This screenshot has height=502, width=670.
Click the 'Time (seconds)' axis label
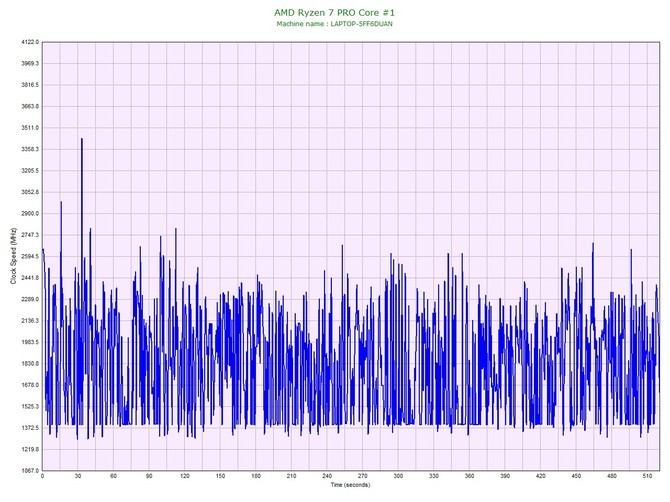point(350,485)
